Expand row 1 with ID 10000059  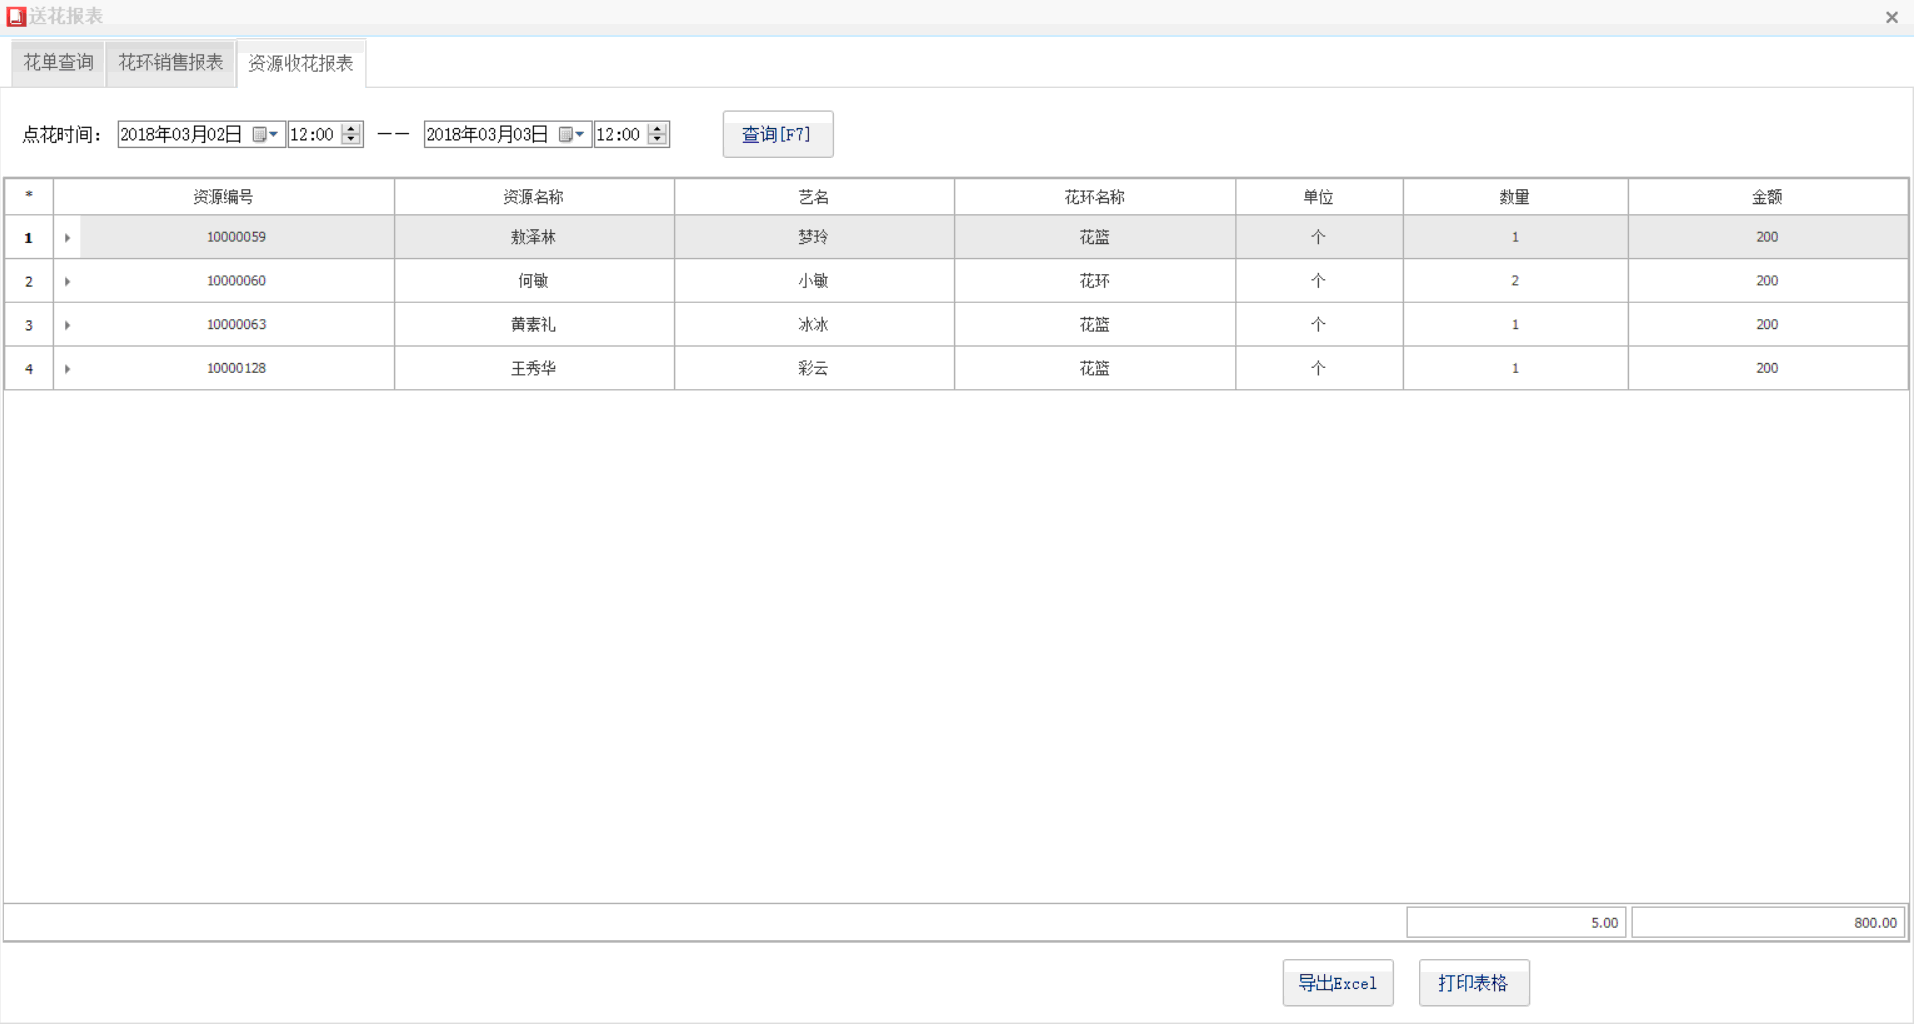pos(67,238)
